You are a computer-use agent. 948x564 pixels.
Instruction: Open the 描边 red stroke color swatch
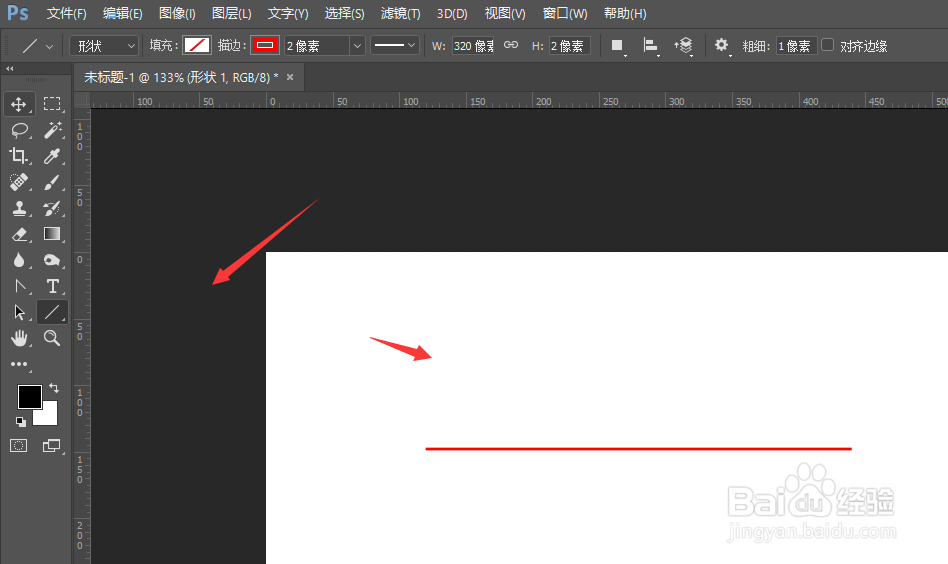click(265, 45)
